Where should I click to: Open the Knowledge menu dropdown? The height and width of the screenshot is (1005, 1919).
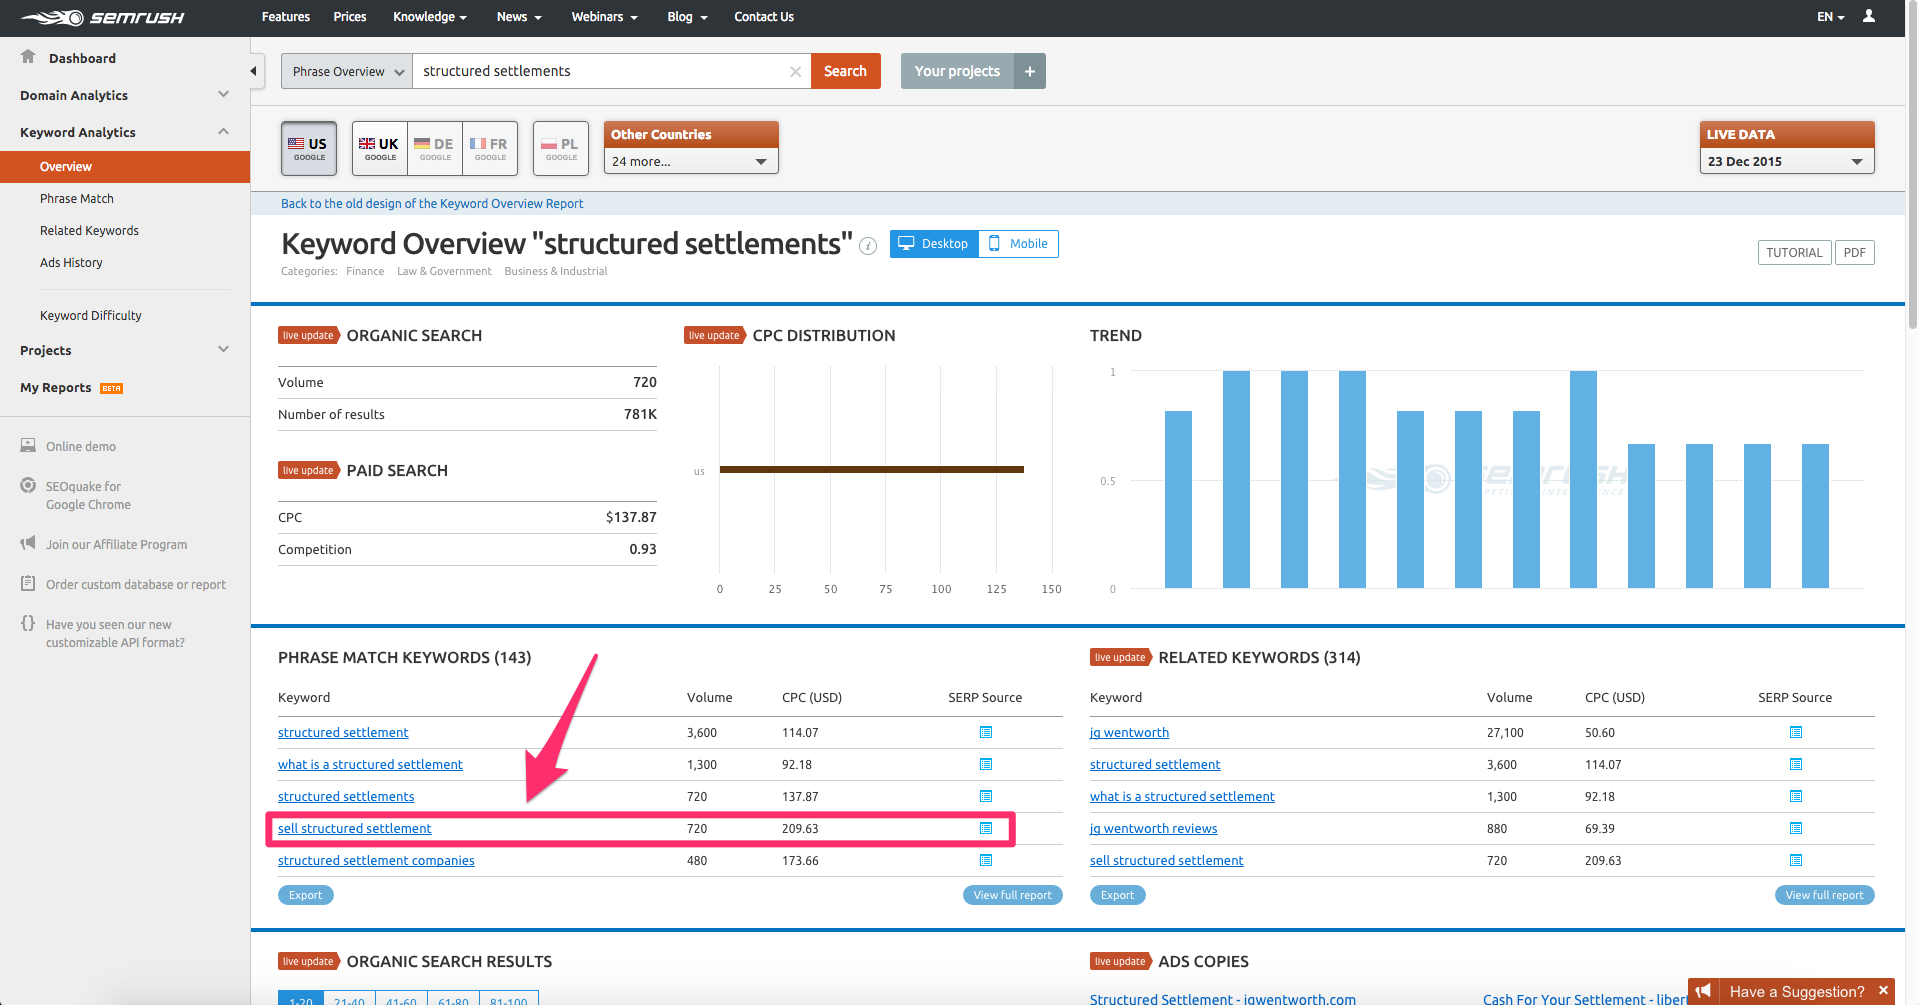tap(430, 17)
